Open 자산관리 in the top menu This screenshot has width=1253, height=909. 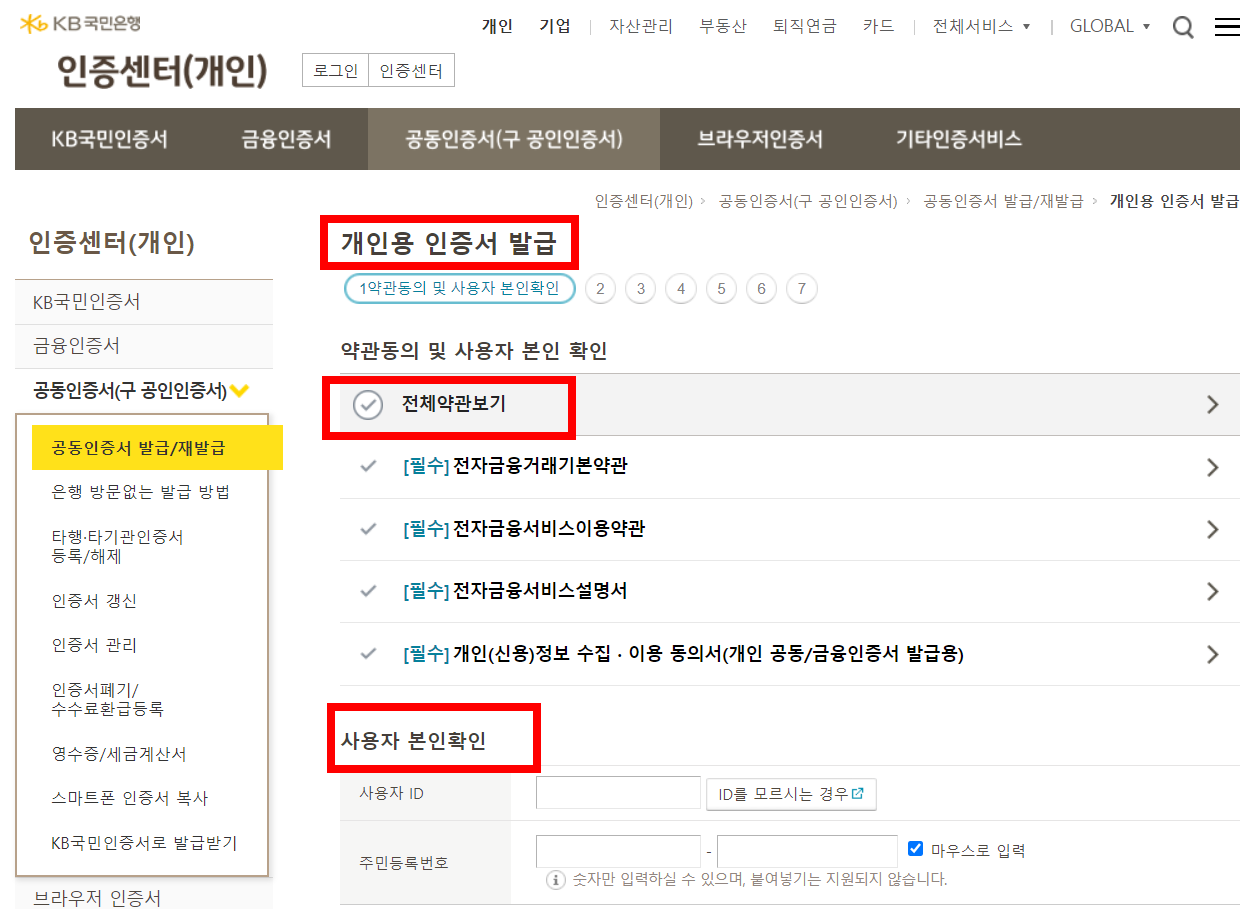pyautogui.click(x=641, y=26)
